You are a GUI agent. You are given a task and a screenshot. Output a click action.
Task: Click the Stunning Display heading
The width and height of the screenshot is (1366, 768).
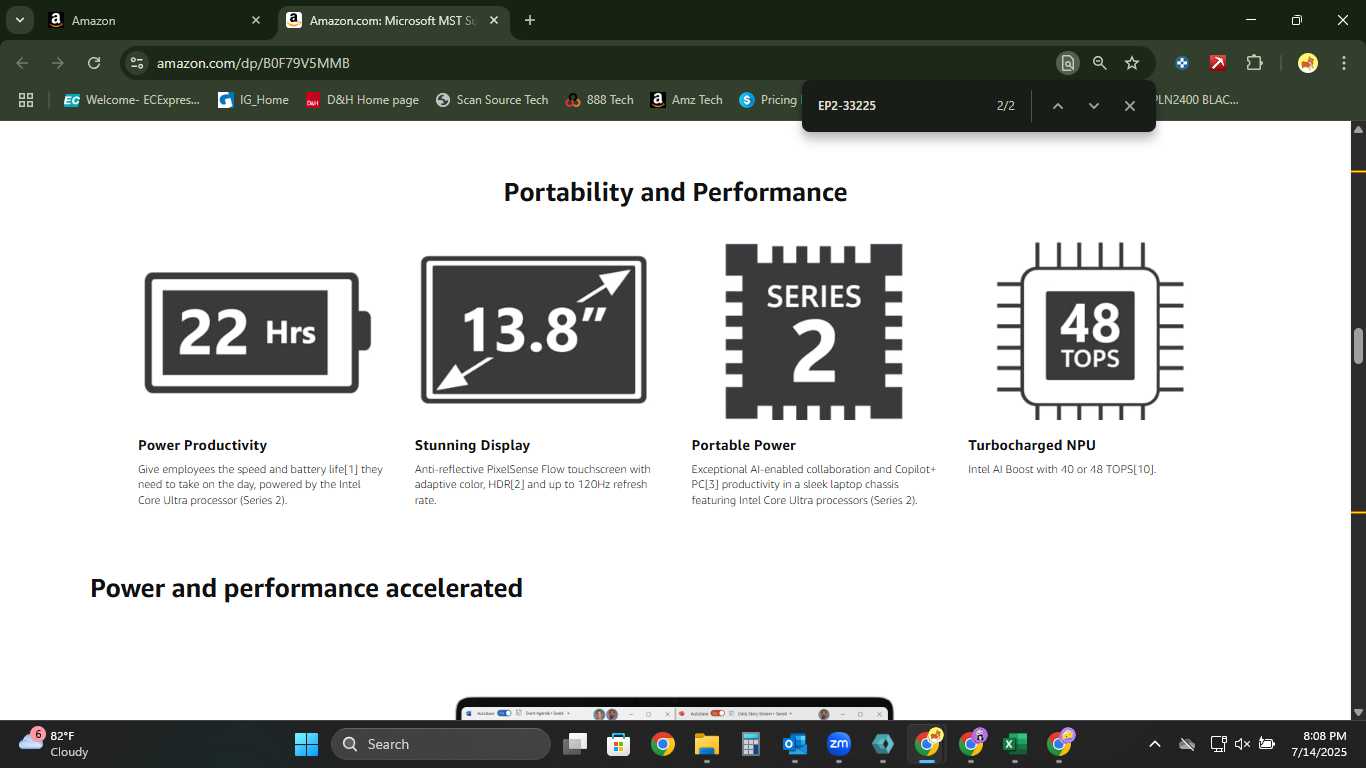472,445
